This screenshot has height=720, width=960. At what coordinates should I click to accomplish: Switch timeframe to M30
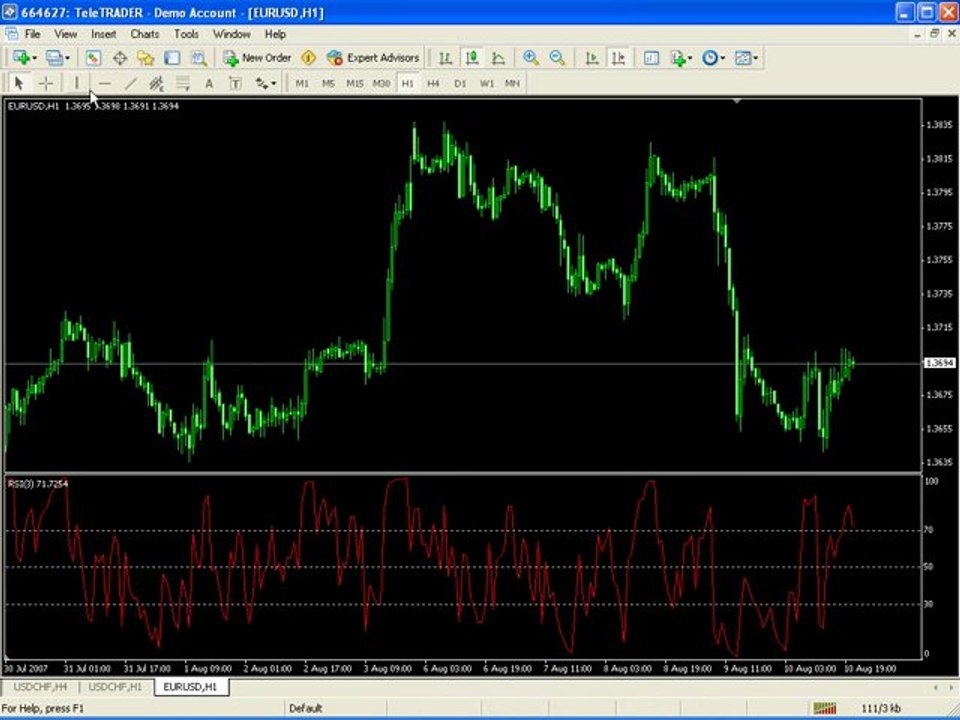(381, 83)
